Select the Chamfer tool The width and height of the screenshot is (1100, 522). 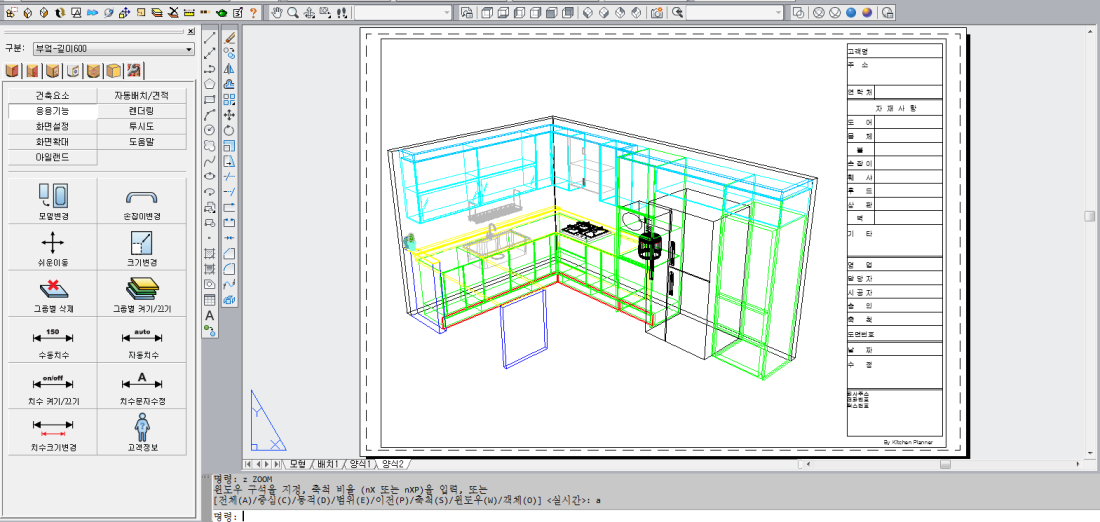(229, 253)
